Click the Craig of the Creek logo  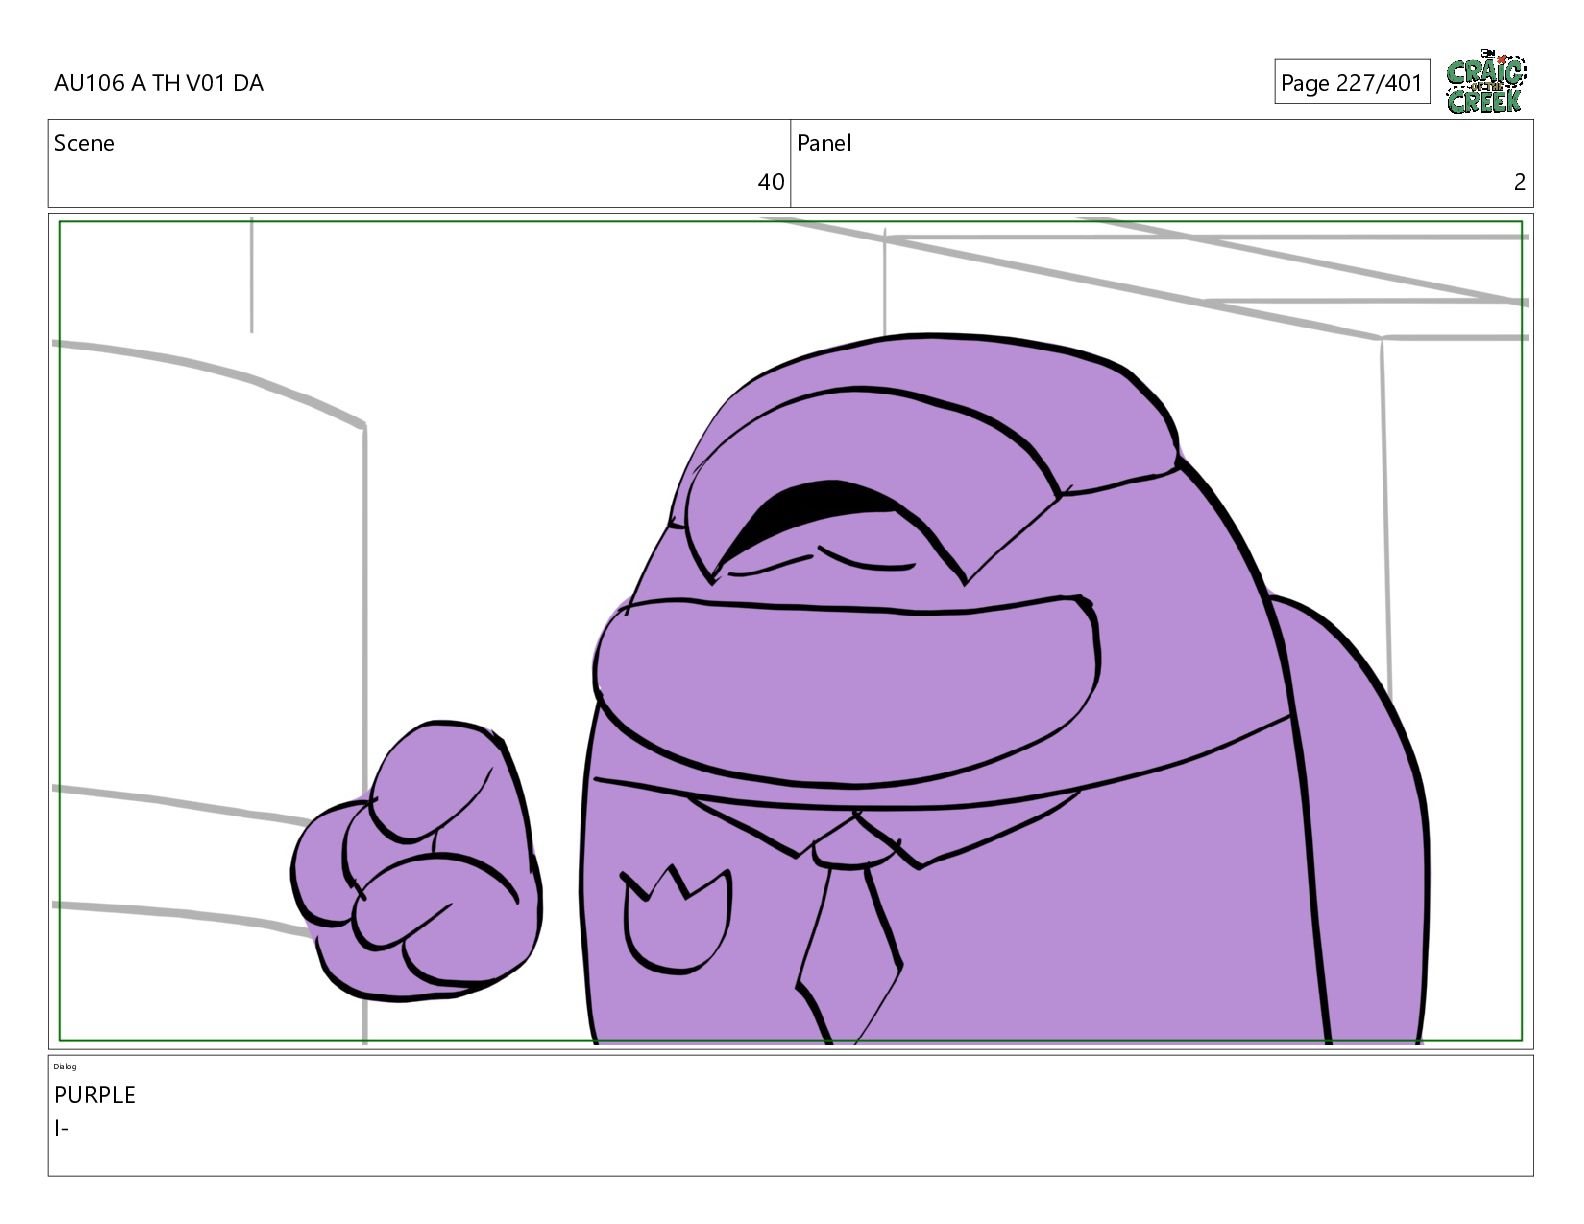1486,82
